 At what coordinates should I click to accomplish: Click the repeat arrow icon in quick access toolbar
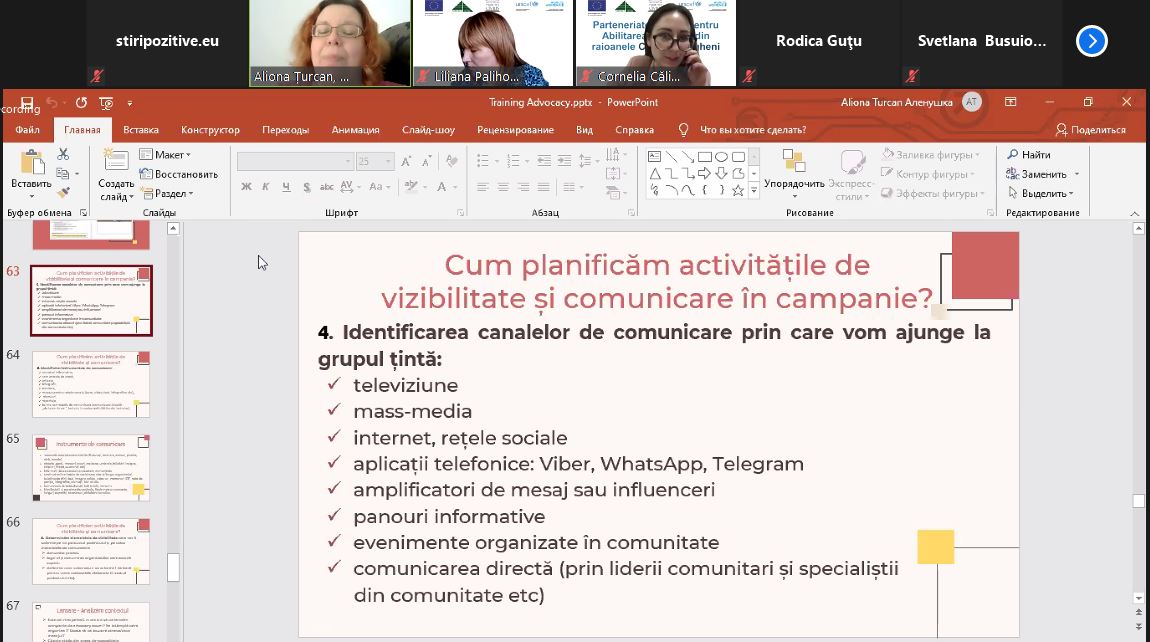point(81,102)
